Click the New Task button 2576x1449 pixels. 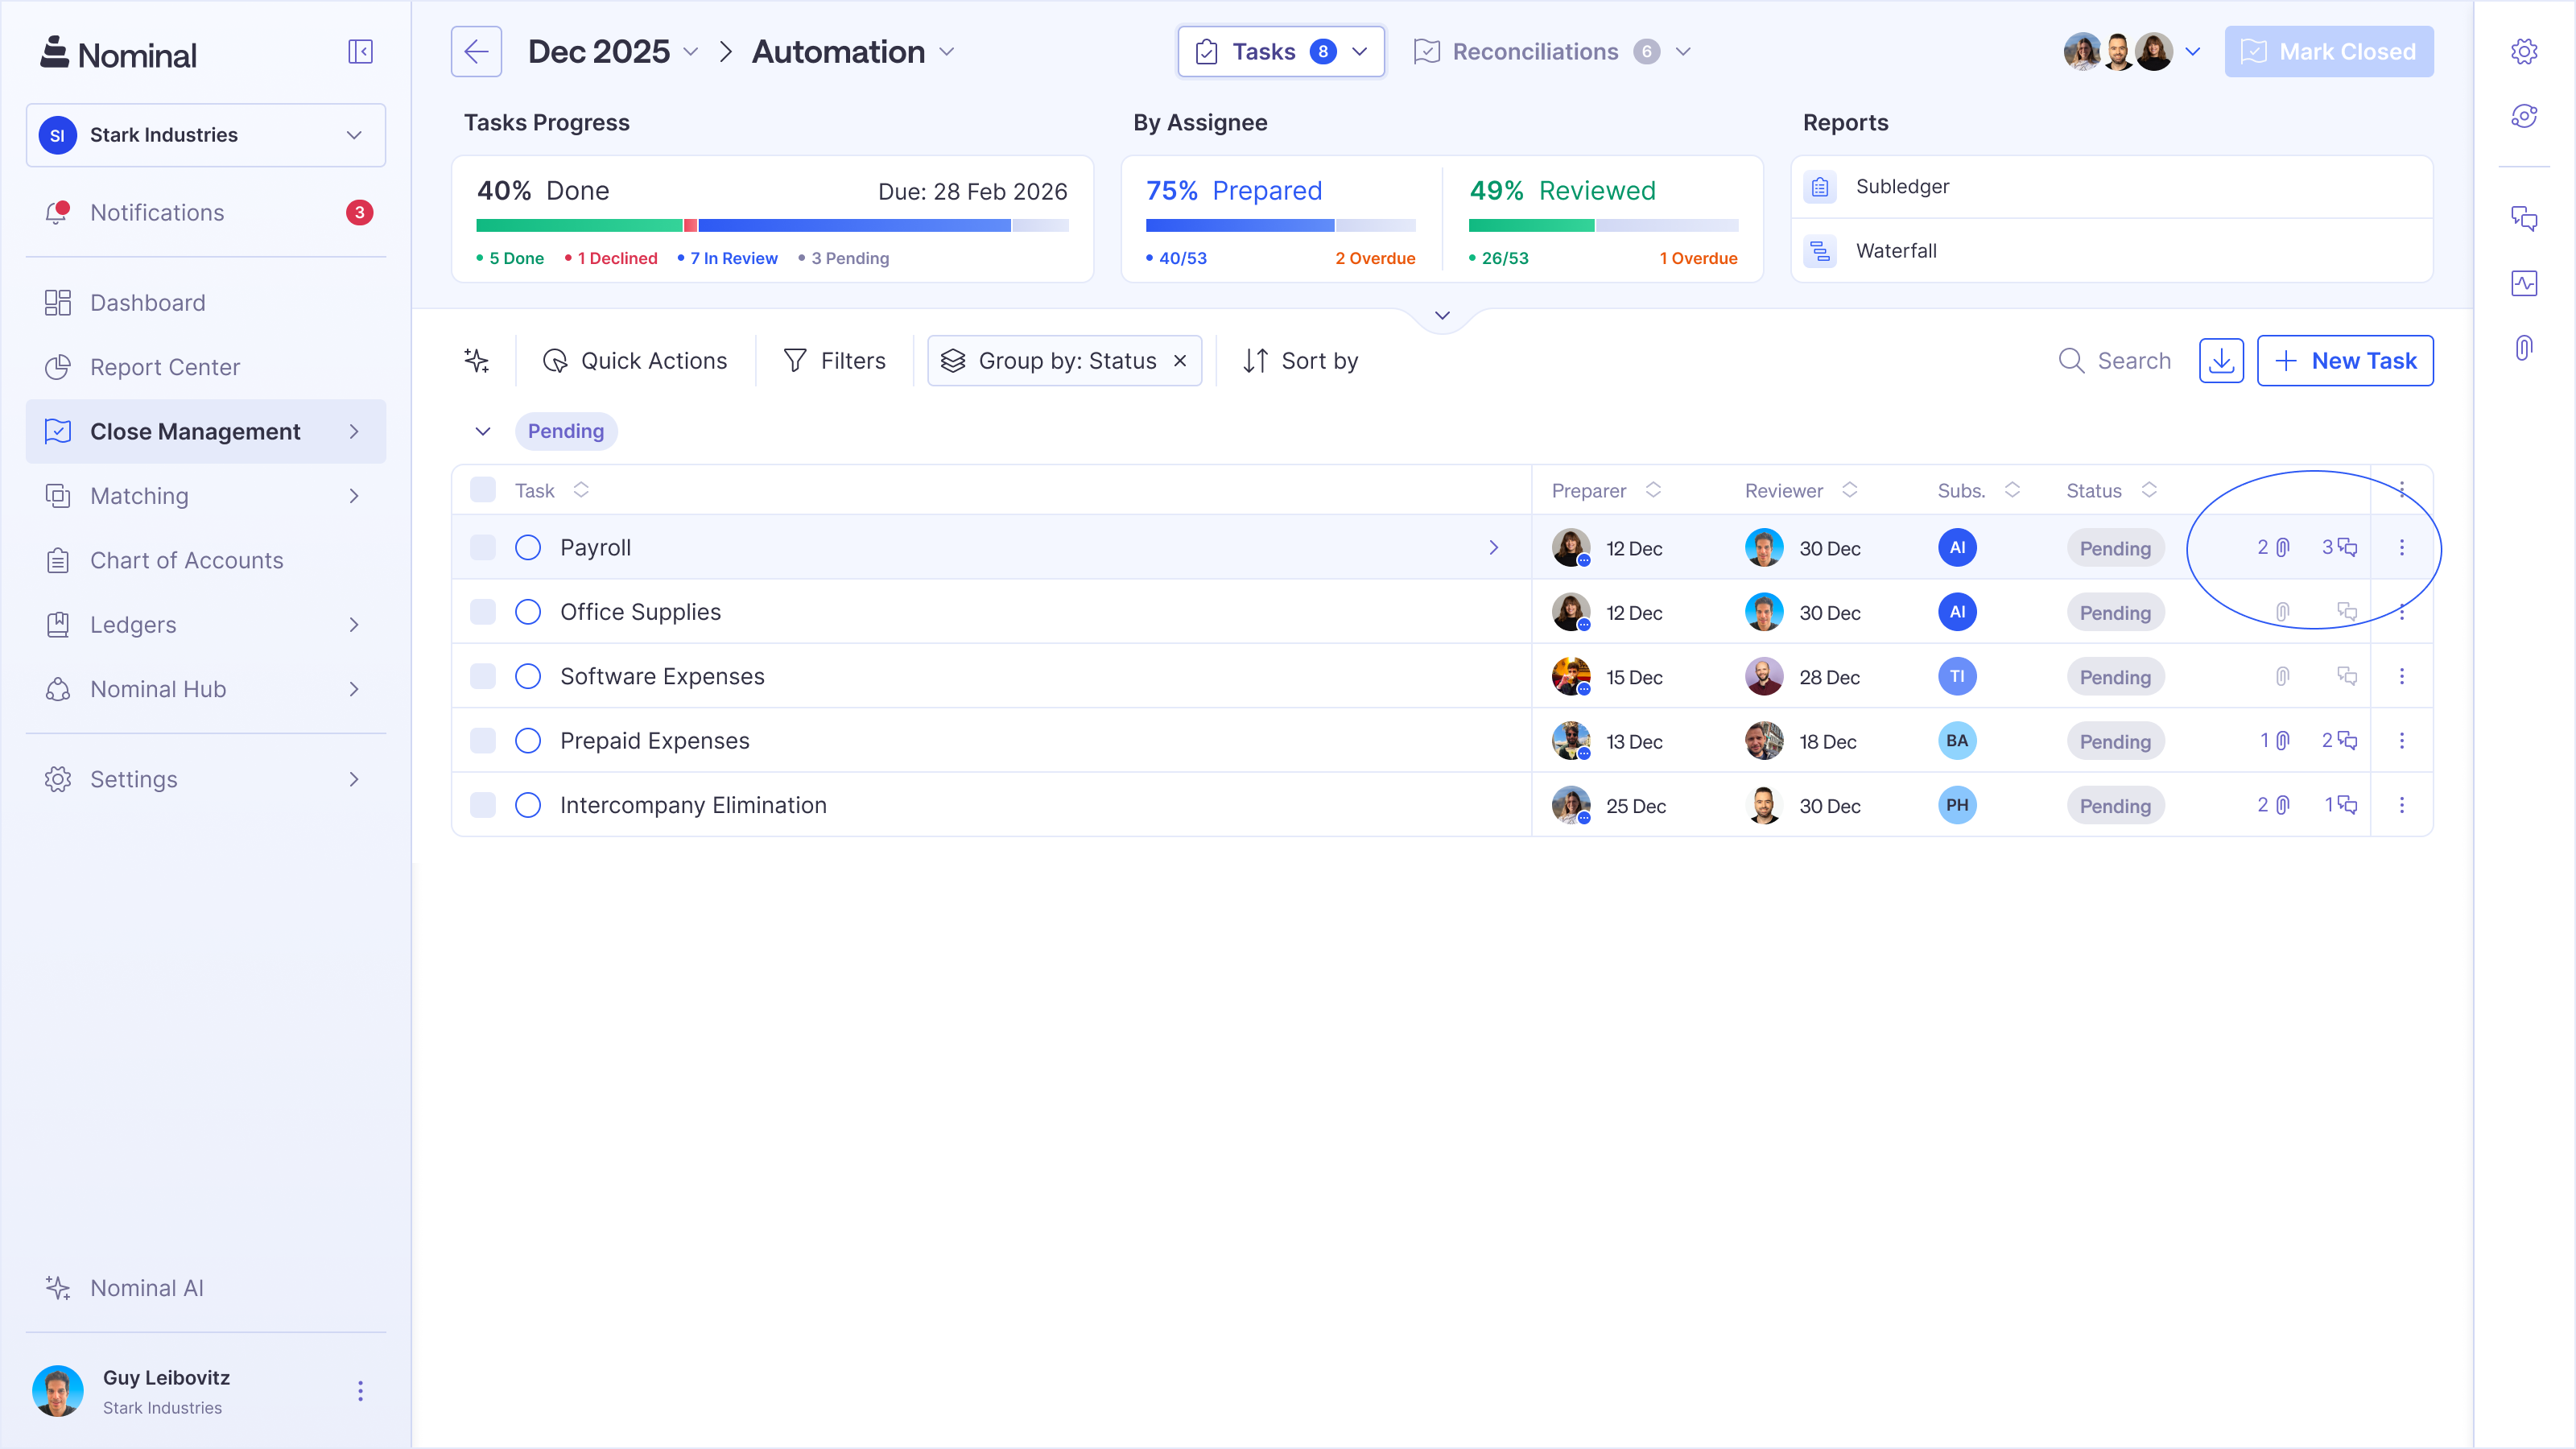coord(2345,361)
